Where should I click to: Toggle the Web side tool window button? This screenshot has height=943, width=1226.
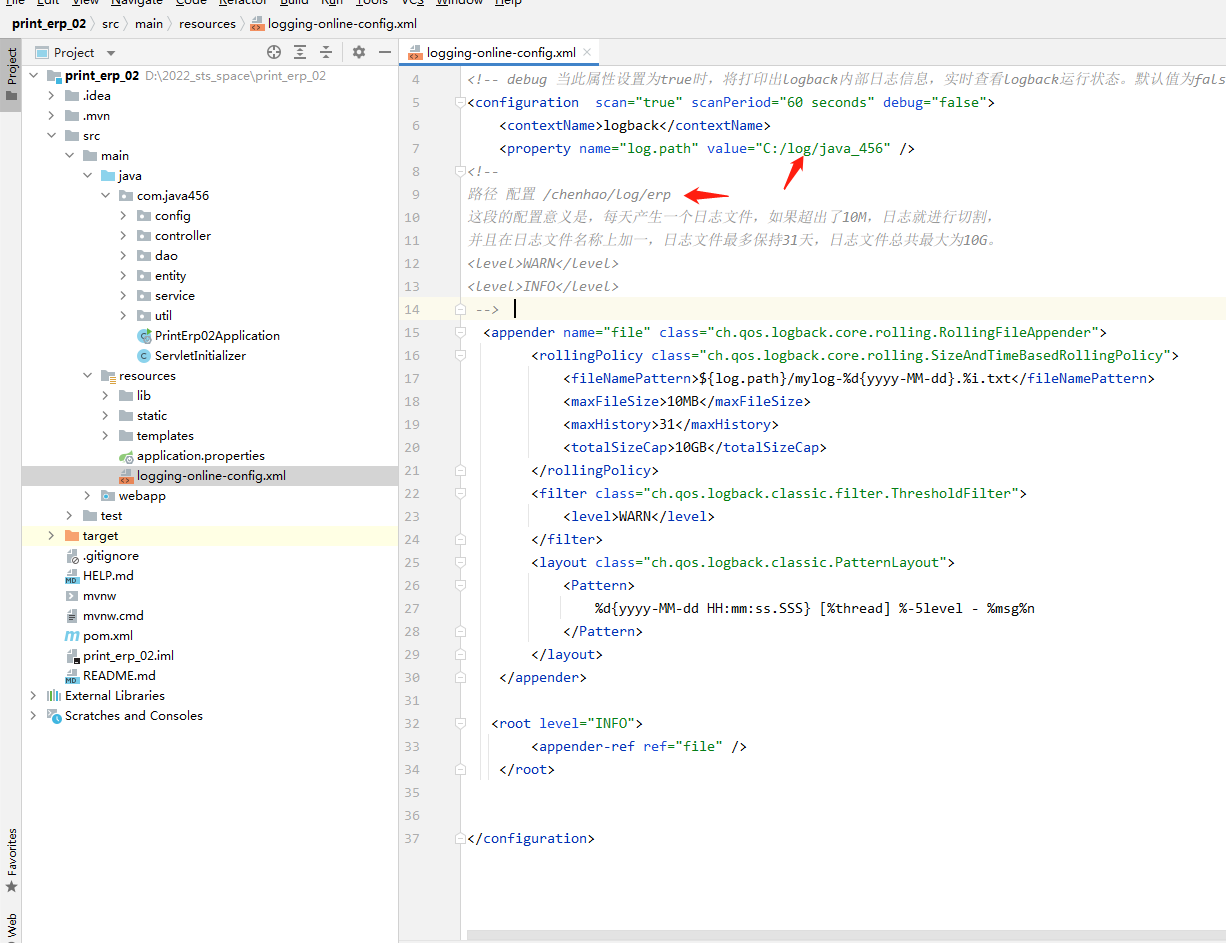(11, 925)
